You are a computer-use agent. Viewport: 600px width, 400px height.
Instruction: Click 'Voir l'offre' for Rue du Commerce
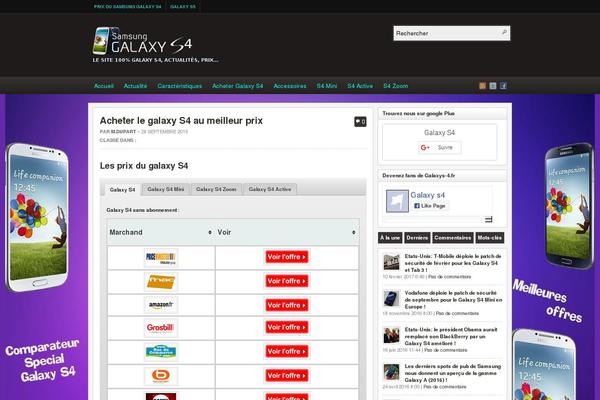pos(287,351)
